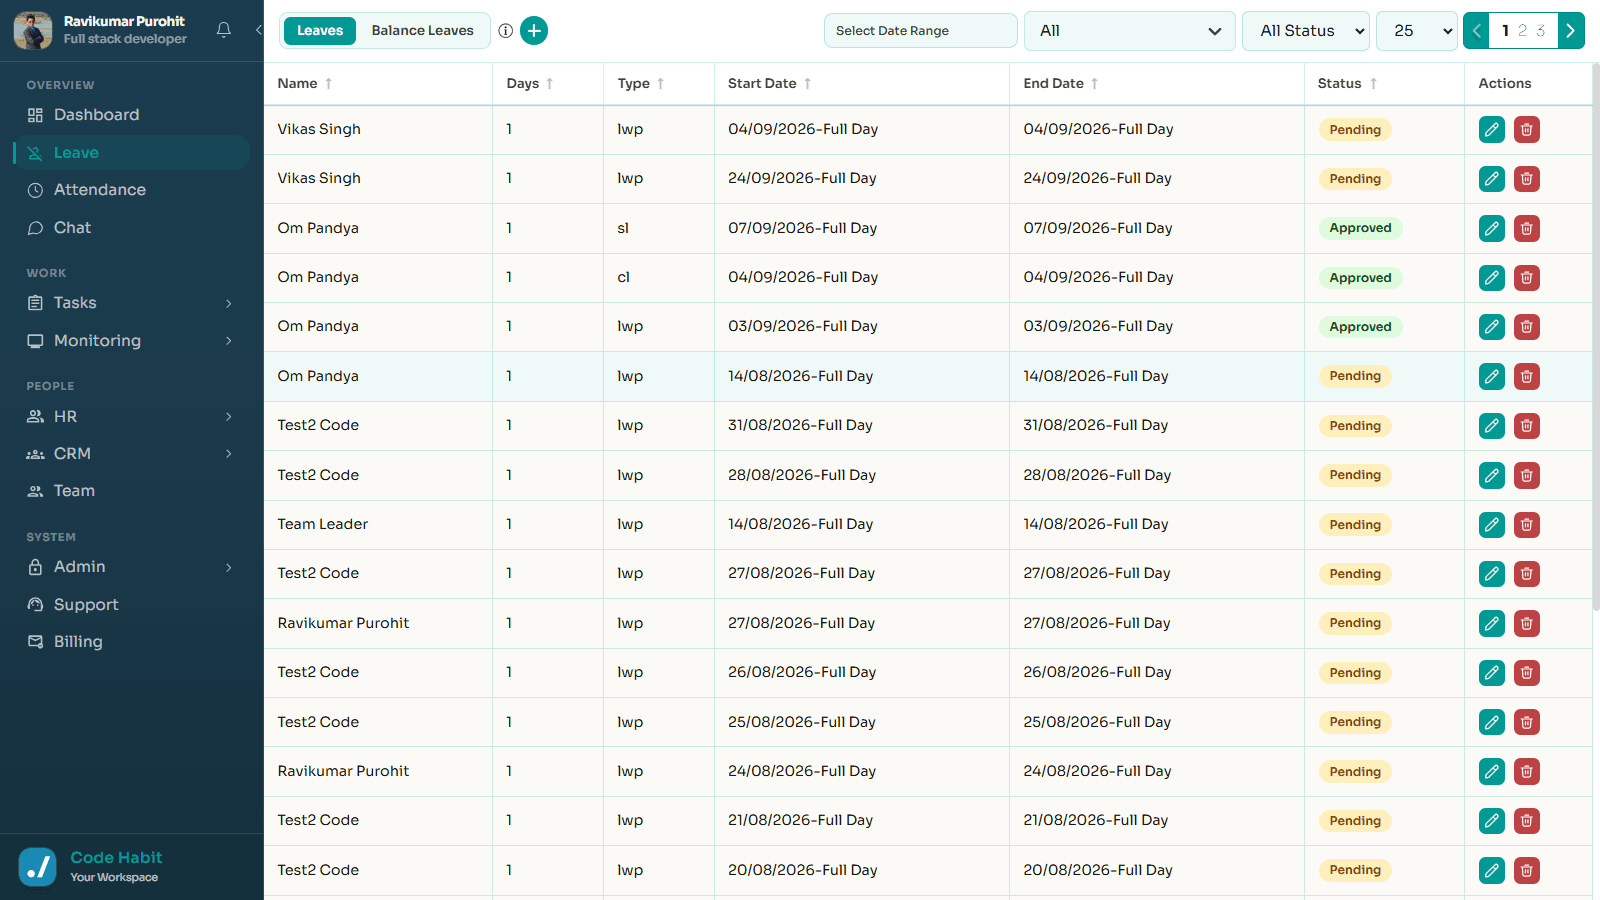Expand the Tasks menu
This screenshot has width=1600, height=900.
[130, 303]
